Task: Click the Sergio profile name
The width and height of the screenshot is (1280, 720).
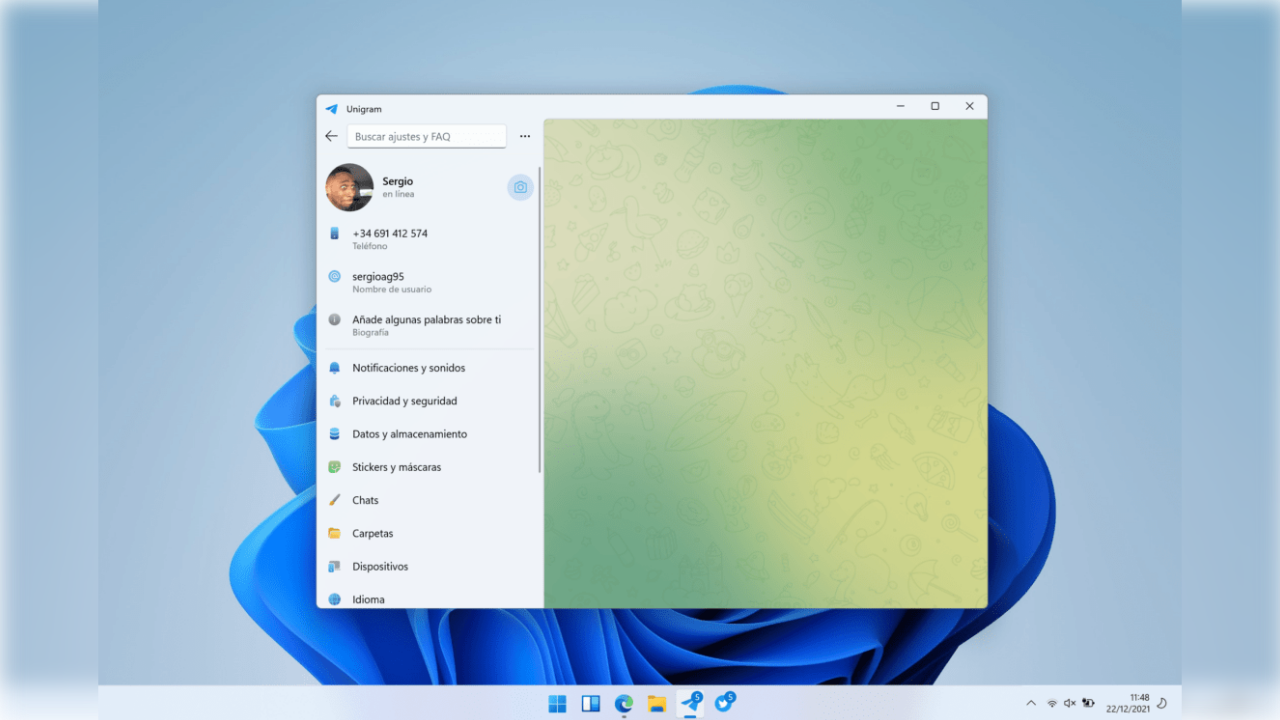Action: pyautogui.click(x=397, y=181)
